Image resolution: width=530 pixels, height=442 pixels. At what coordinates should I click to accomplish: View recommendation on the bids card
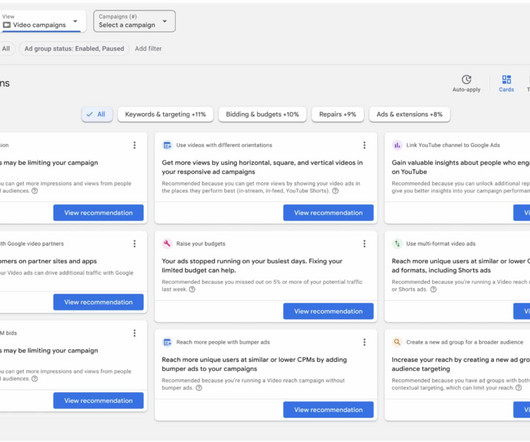click(x=98, y=400)
